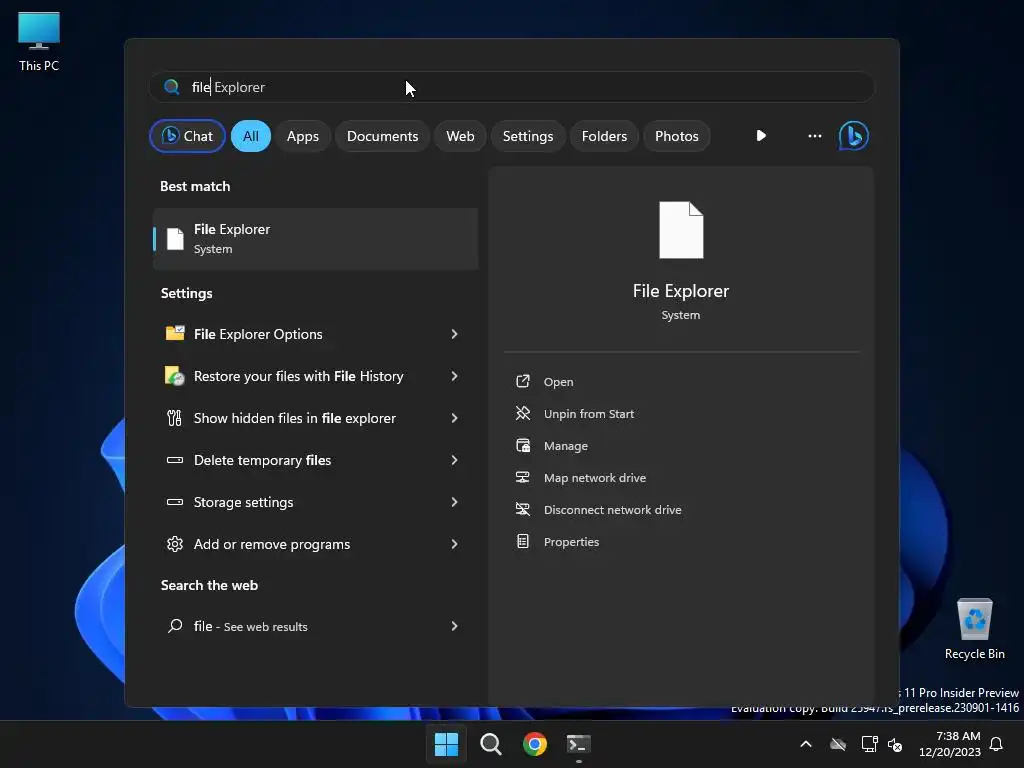This screenshot has height=768, width=1024.
Task: Click 'file - See web results' text
Action: pyautogui.click(x=251, y=626)
